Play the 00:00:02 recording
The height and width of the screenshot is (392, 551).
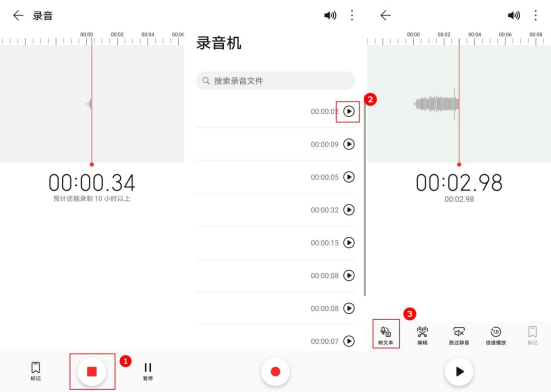tap(349, 111)
